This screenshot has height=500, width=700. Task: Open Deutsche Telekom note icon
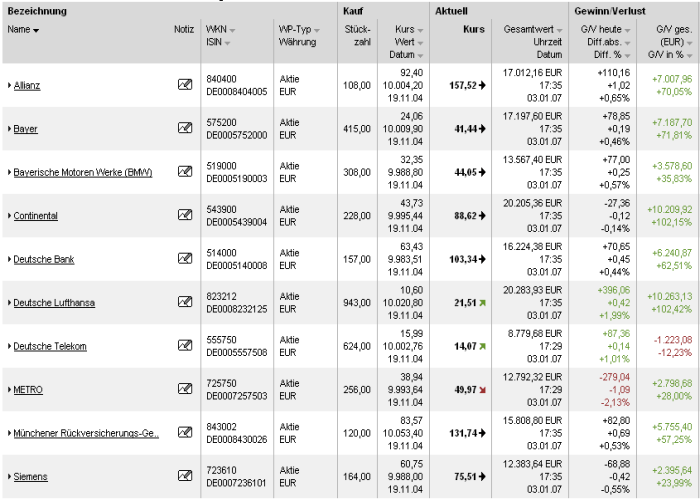[184, 346]
